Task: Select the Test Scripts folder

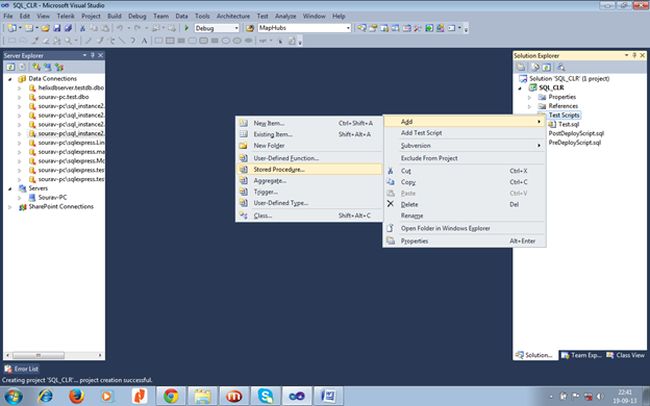Action: (564, 115)
